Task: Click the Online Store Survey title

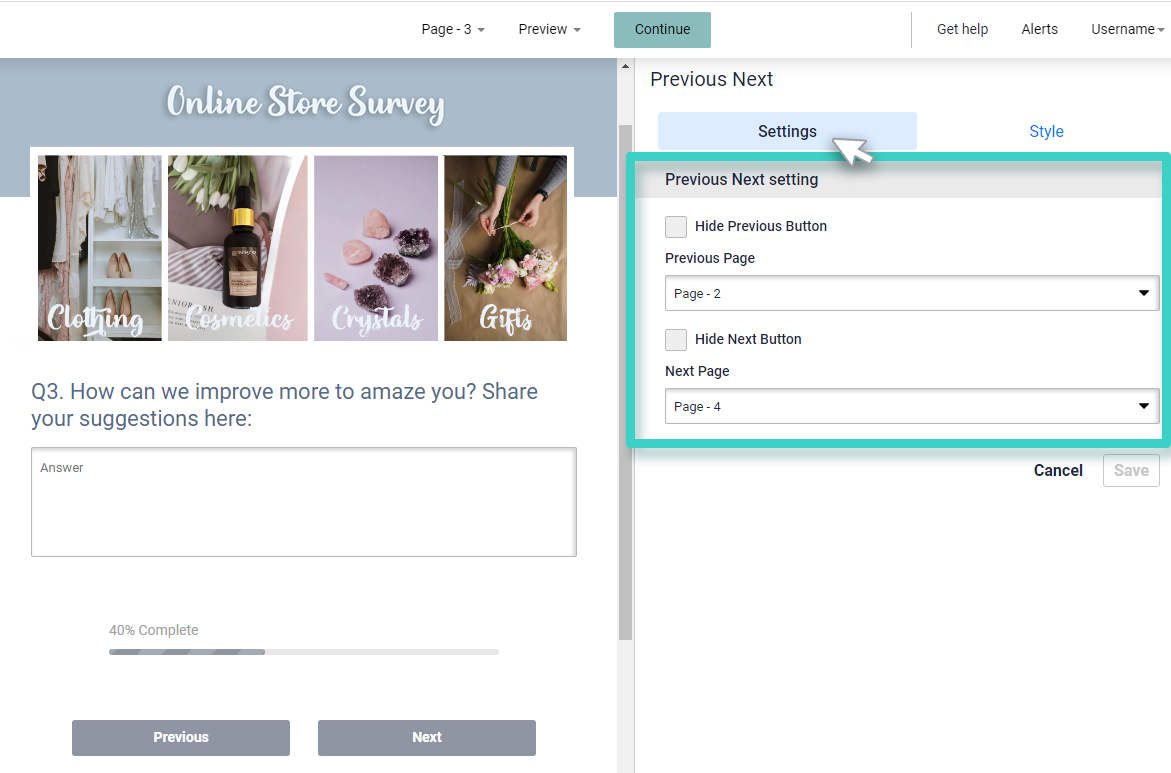Action: click(x=305, y=103)
